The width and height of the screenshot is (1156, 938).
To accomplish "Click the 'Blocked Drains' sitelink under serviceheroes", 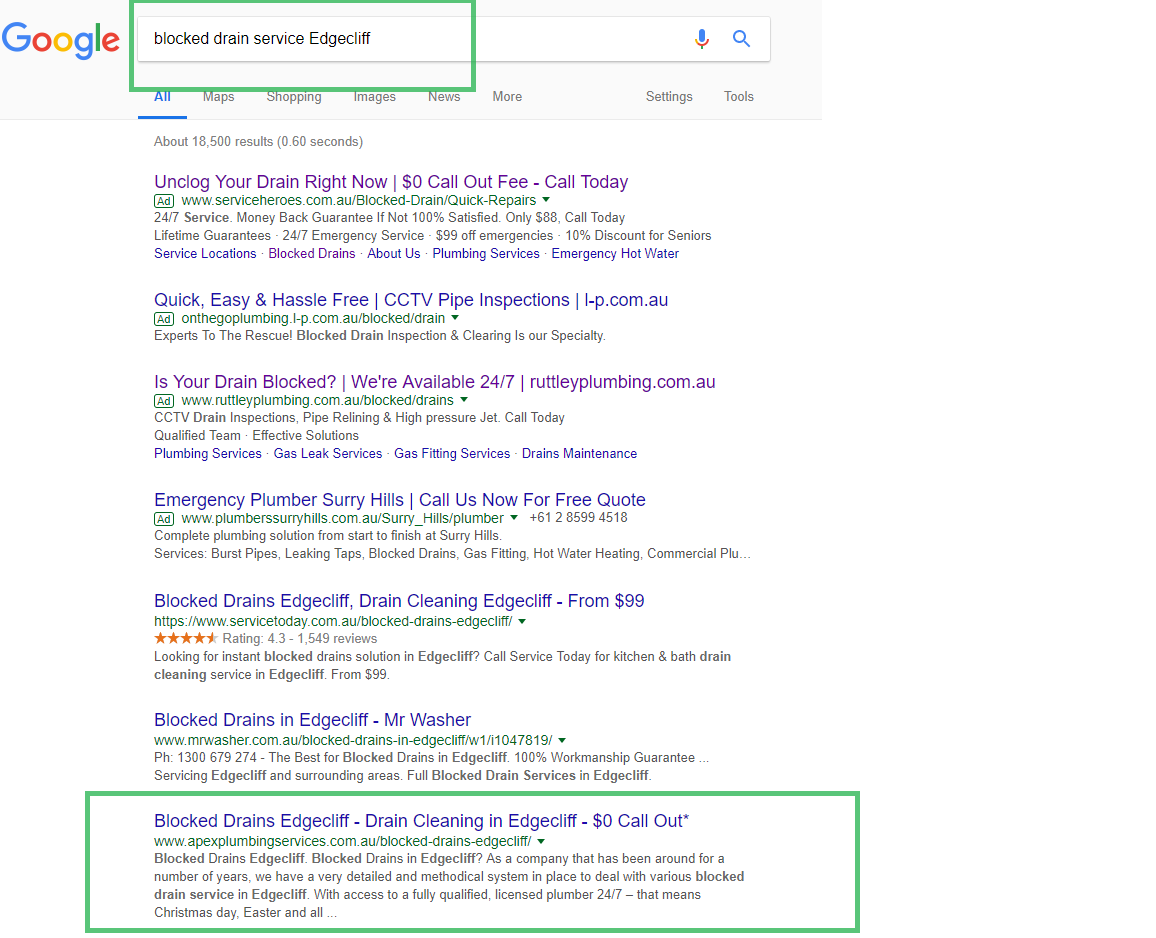I will 312,254.
